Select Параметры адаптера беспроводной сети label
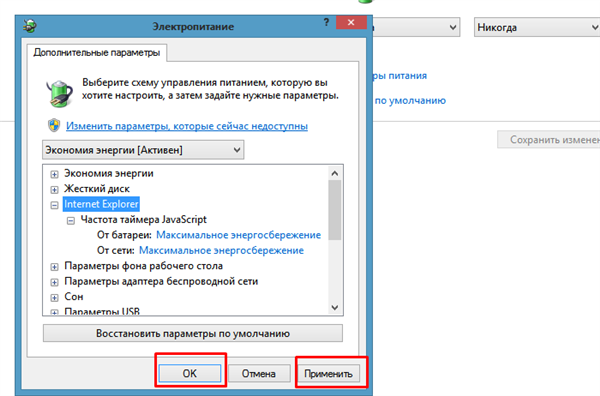The image size is (600, 396). click(161, 281)
